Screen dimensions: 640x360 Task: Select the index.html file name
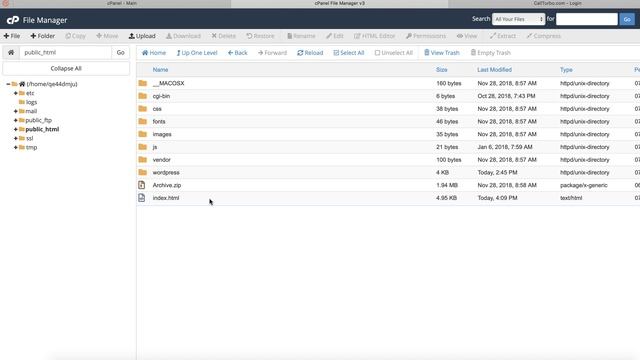[x=166, y=198]
